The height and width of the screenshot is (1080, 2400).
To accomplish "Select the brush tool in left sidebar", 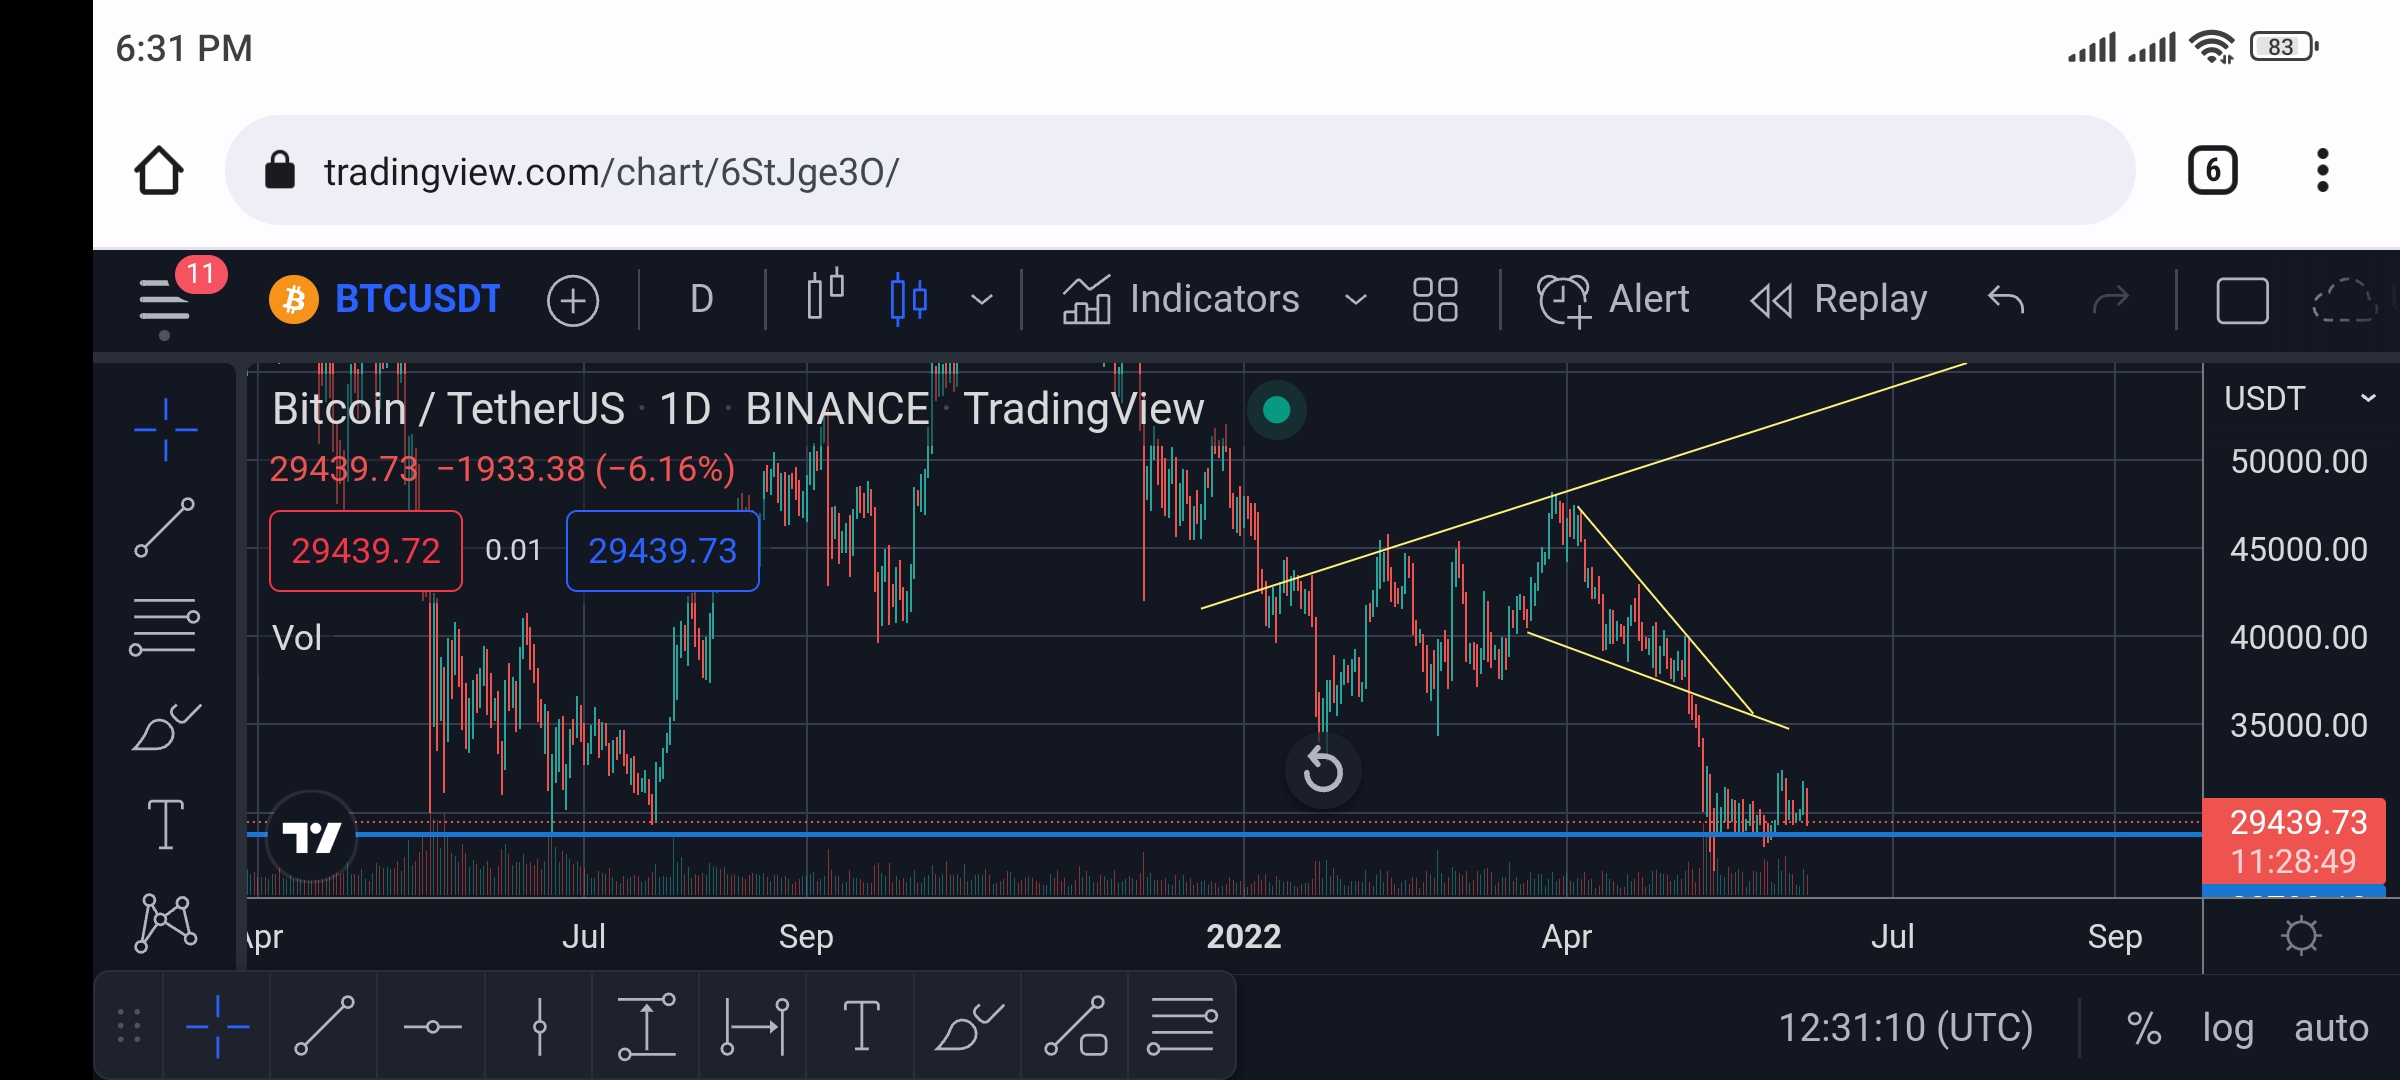I will (166, 727).
